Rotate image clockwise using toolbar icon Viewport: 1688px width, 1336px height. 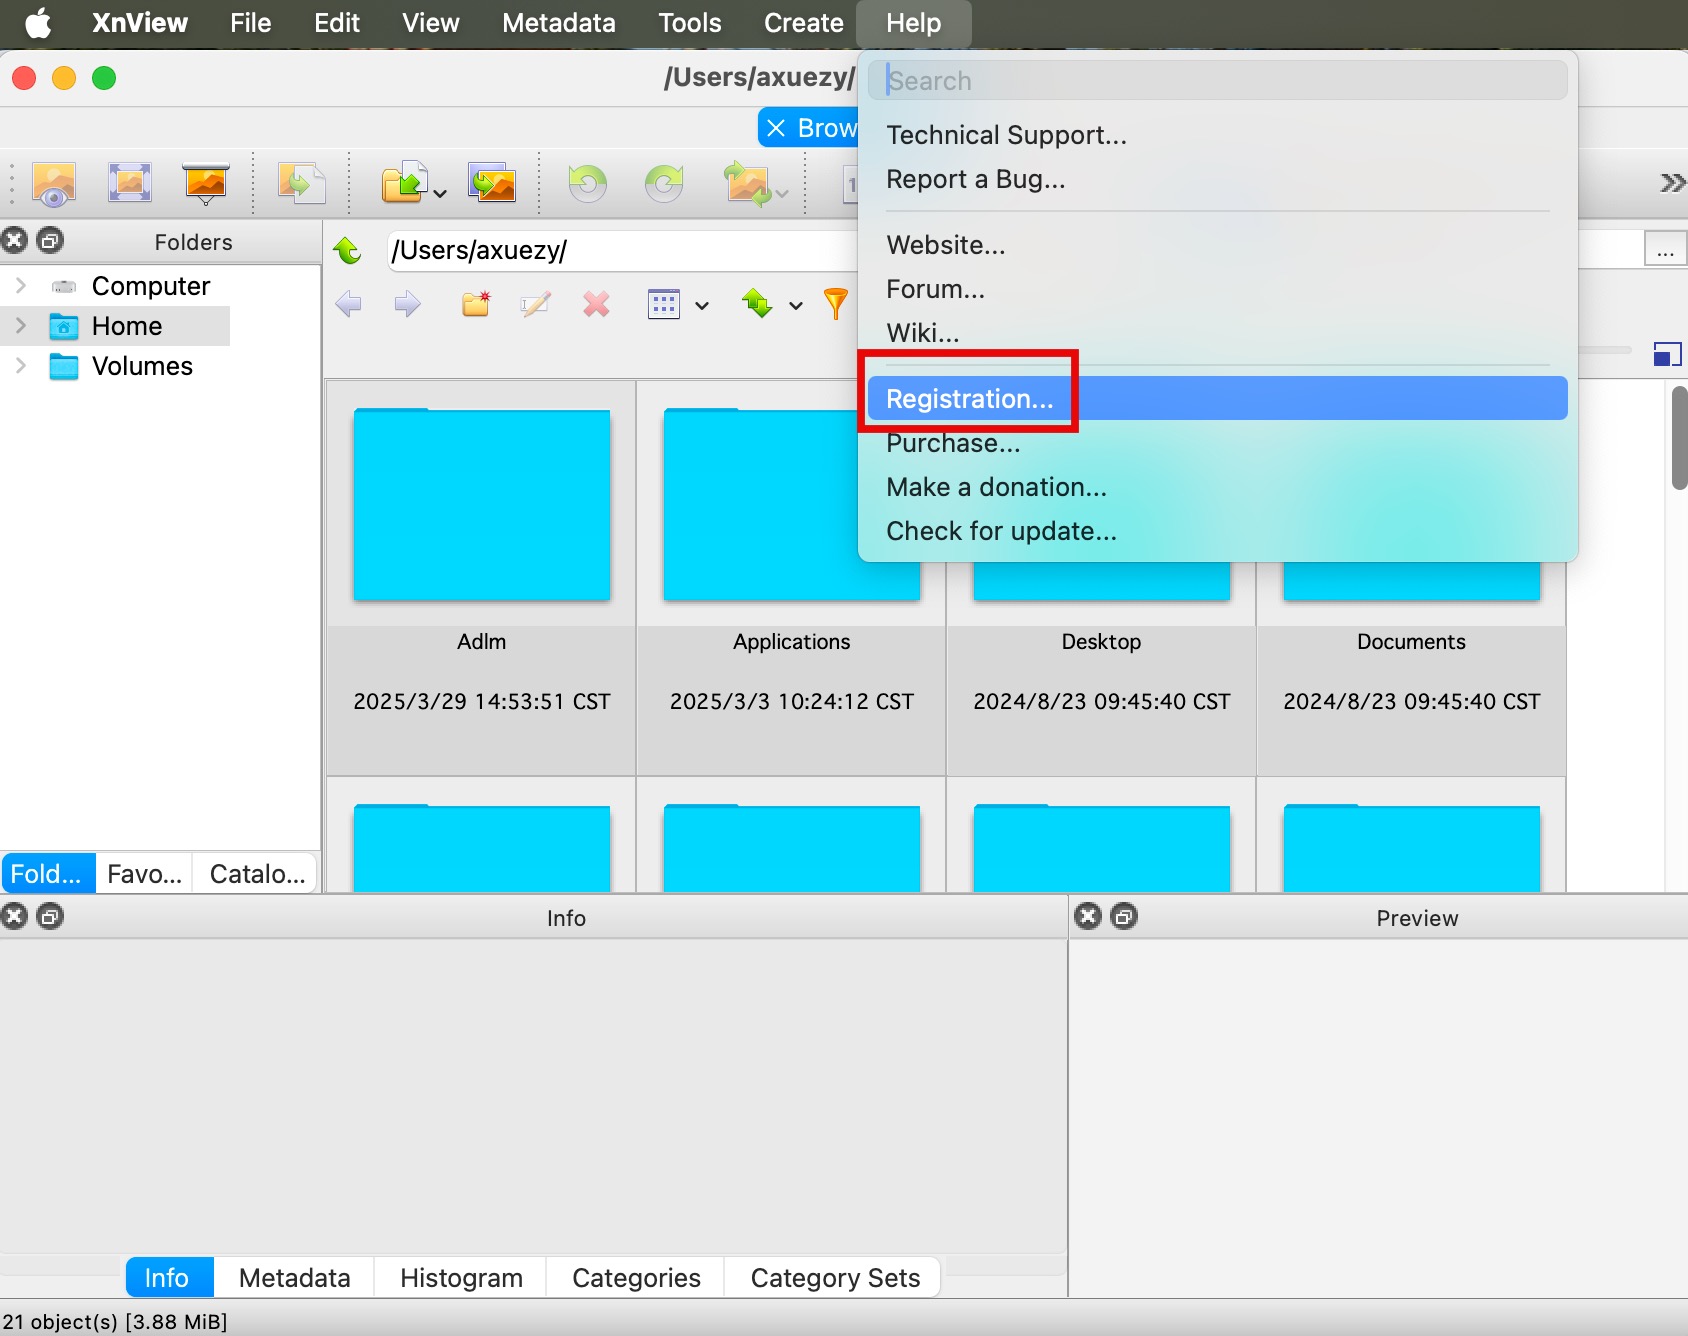[663, 184]
